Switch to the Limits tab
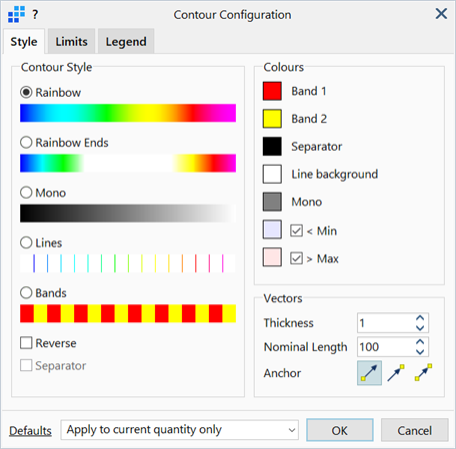456x449 pixels. tap(71, 41)
